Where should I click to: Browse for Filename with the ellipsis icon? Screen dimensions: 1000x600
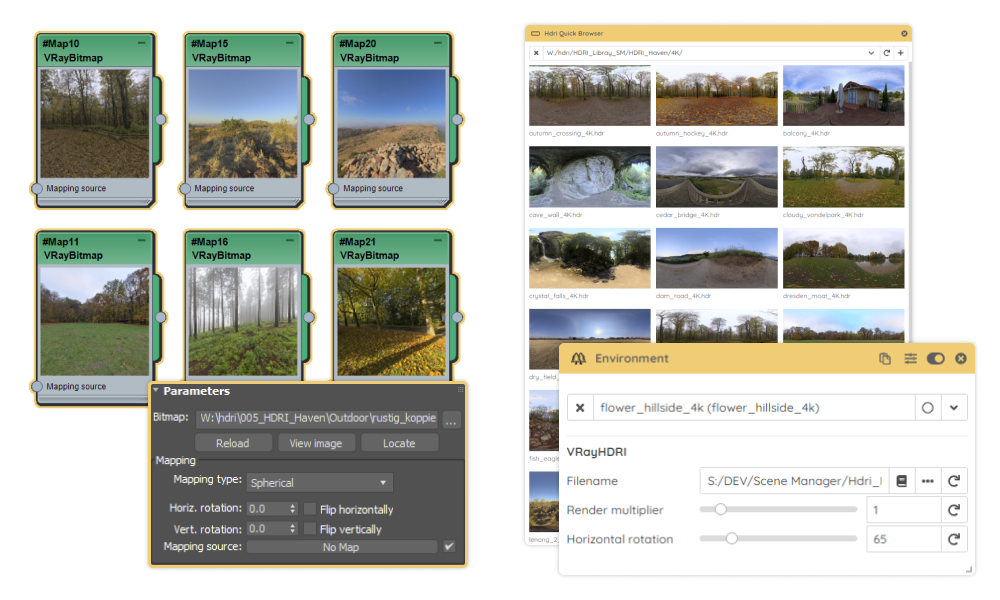click(928, 481)
